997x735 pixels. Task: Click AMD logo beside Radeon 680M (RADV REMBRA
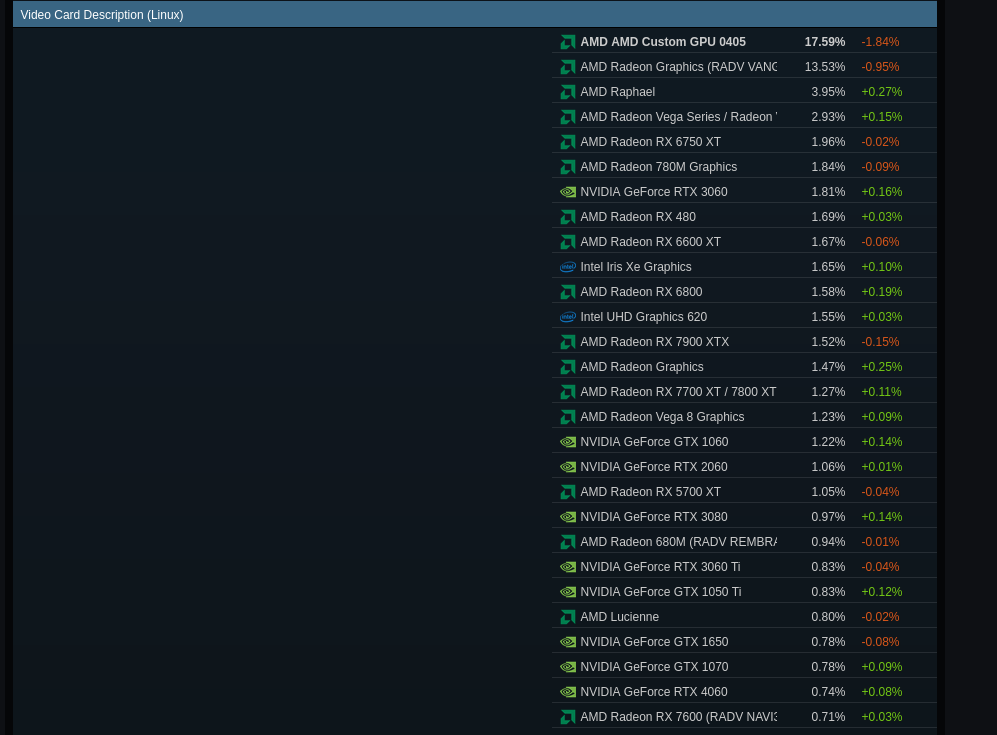568,542
